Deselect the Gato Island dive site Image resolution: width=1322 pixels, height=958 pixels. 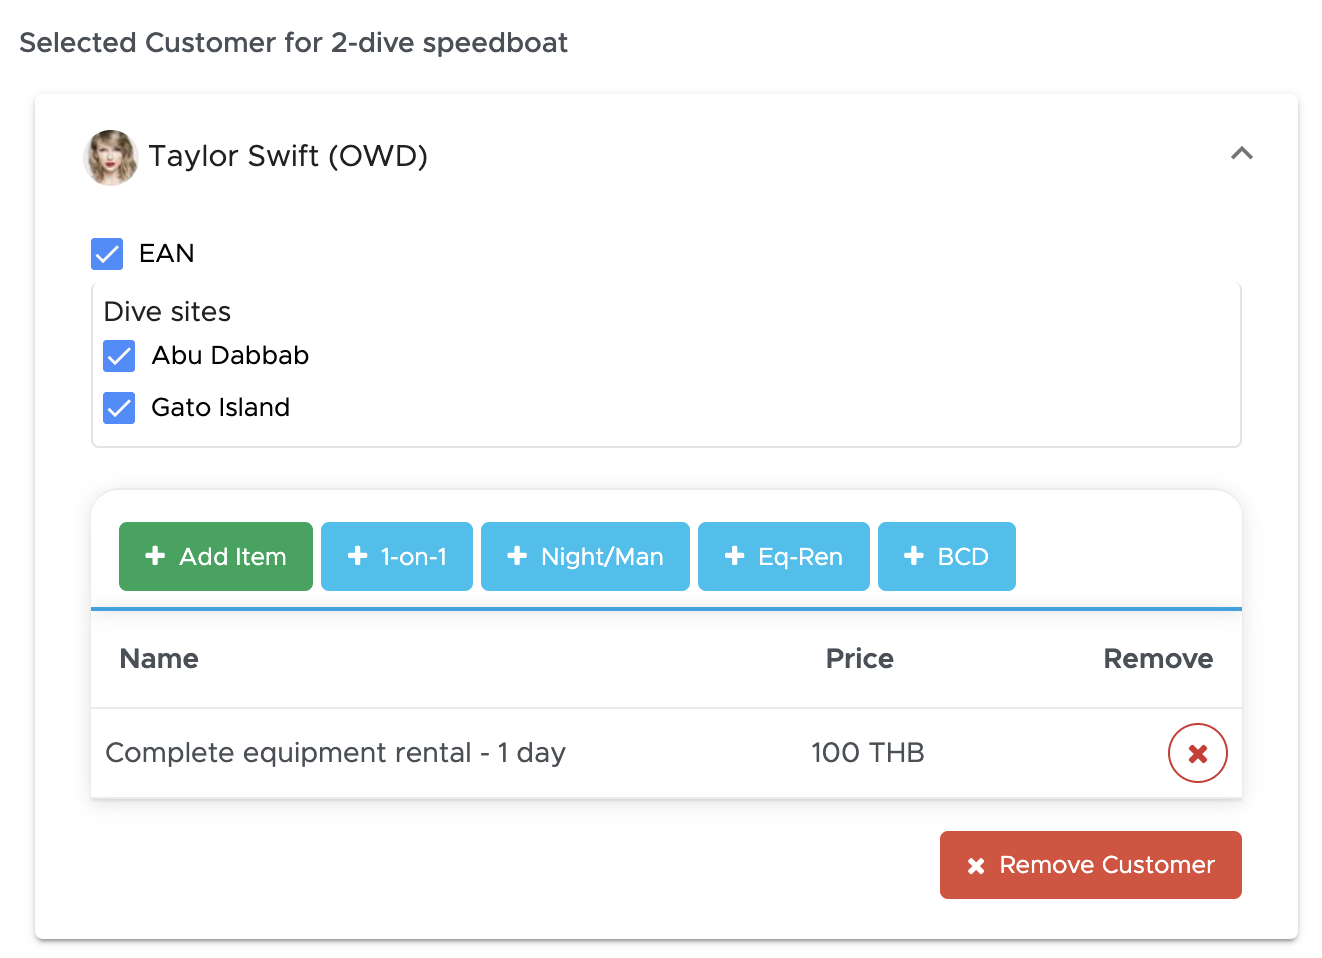point(119,408)
